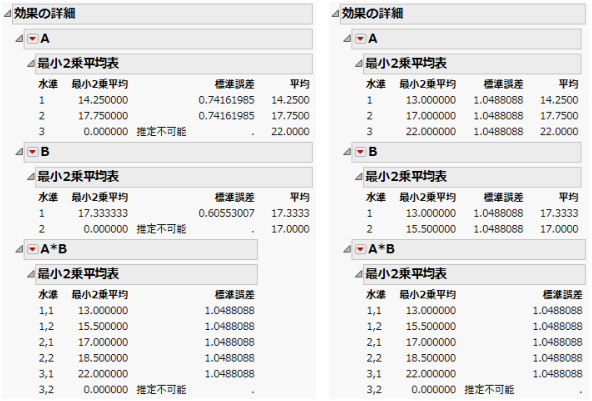
Task: Collapse effect B disclosure triangle in right report
Action: click(x=347, y=152)
